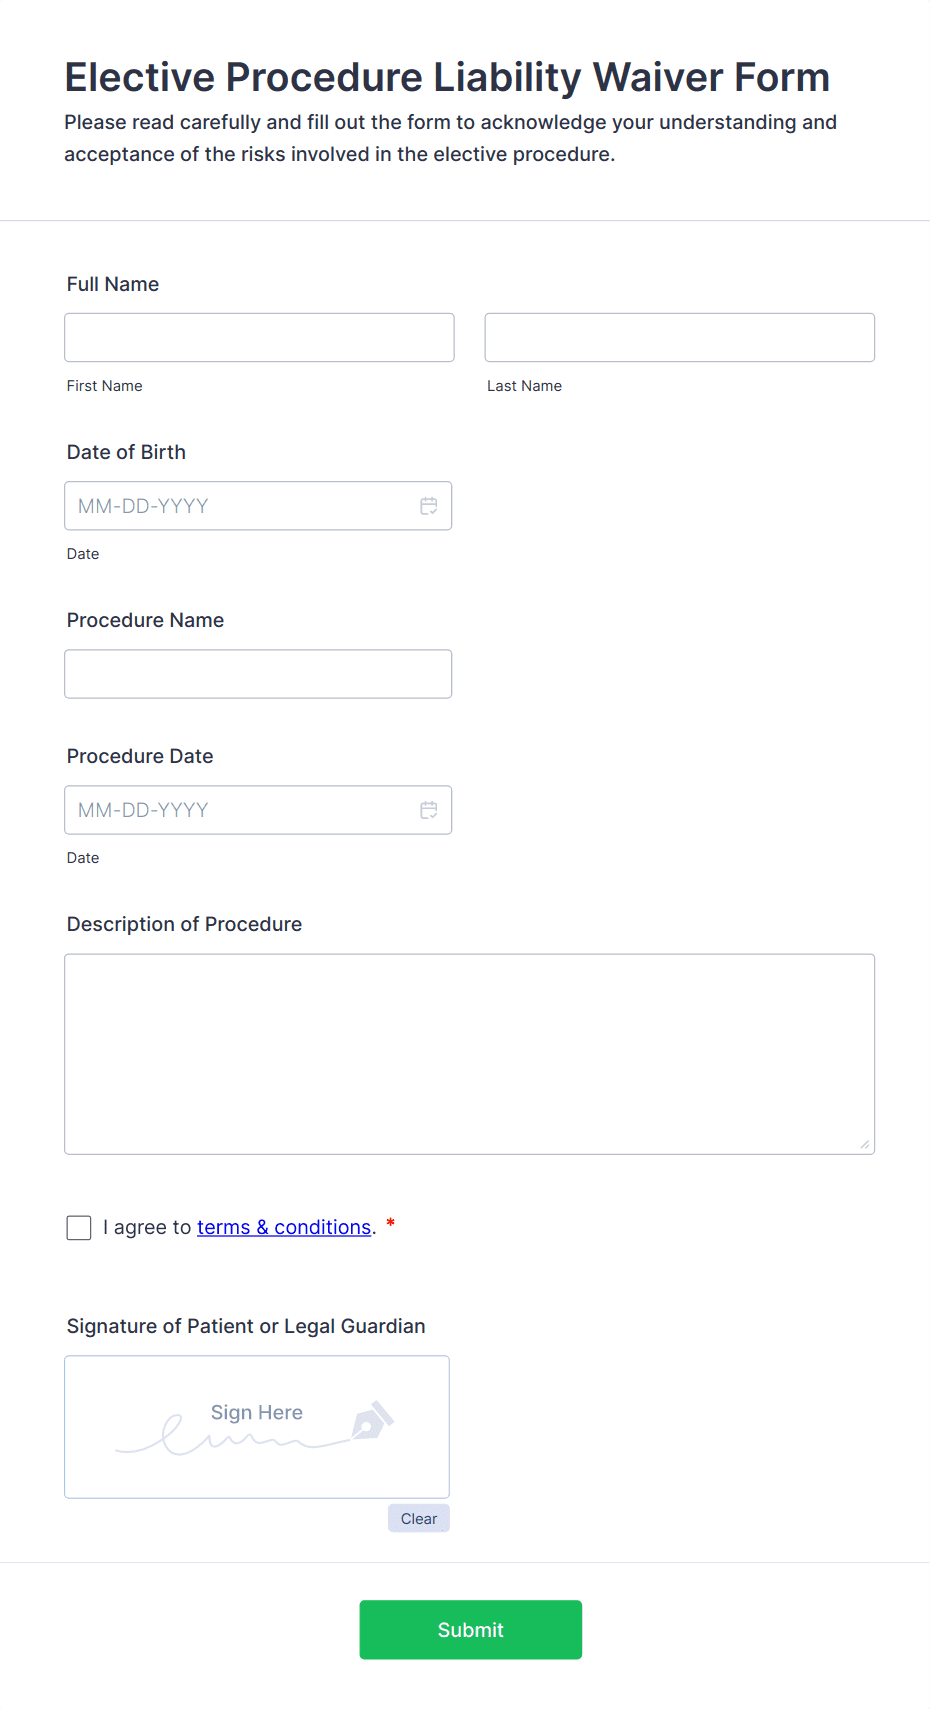Click the Description of Procedure label

point(184,924)
